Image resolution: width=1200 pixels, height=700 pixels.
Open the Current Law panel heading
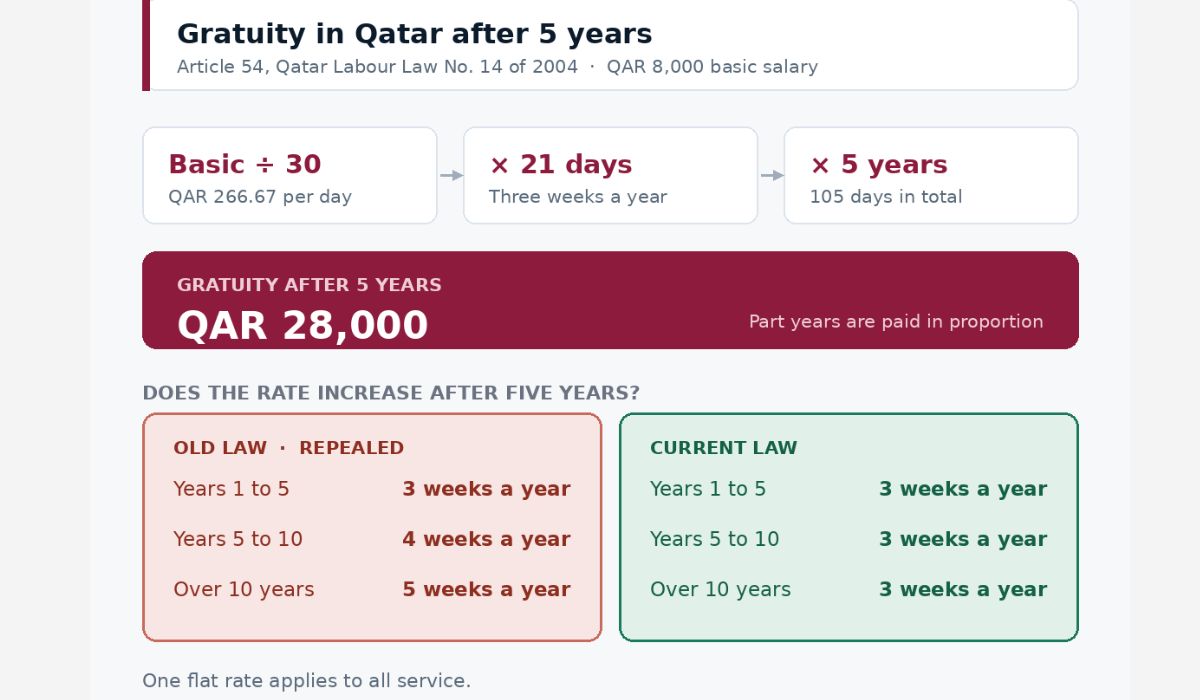click(x=724, y=448)
